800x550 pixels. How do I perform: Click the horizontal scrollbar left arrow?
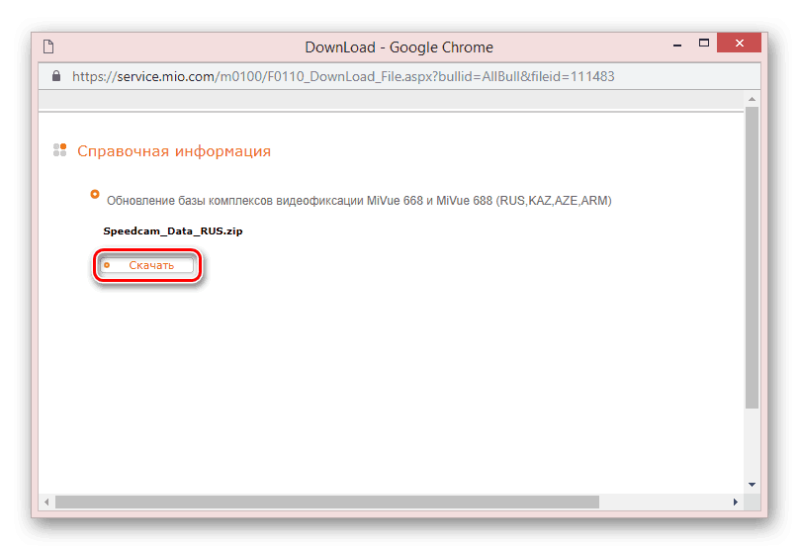[46, 502]
